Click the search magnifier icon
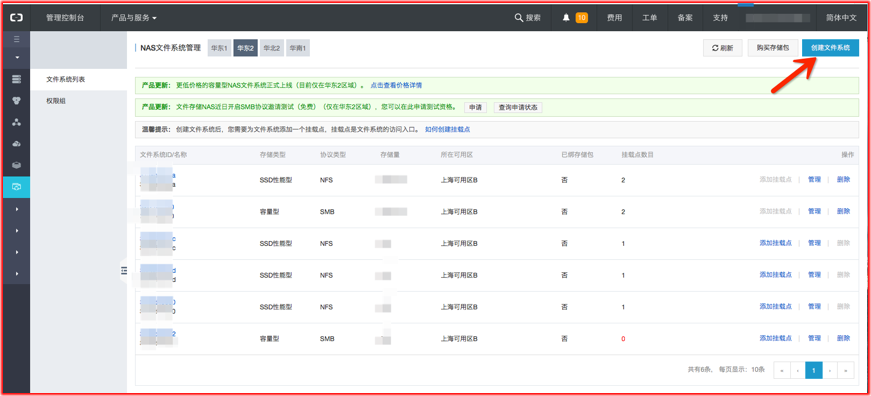 [518, 18]
